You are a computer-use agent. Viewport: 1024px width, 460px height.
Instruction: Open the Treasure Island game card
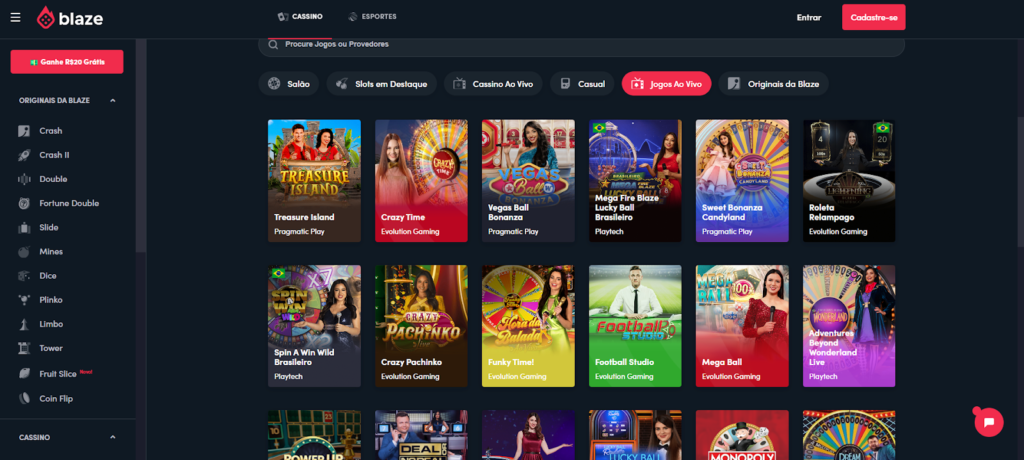314,181
